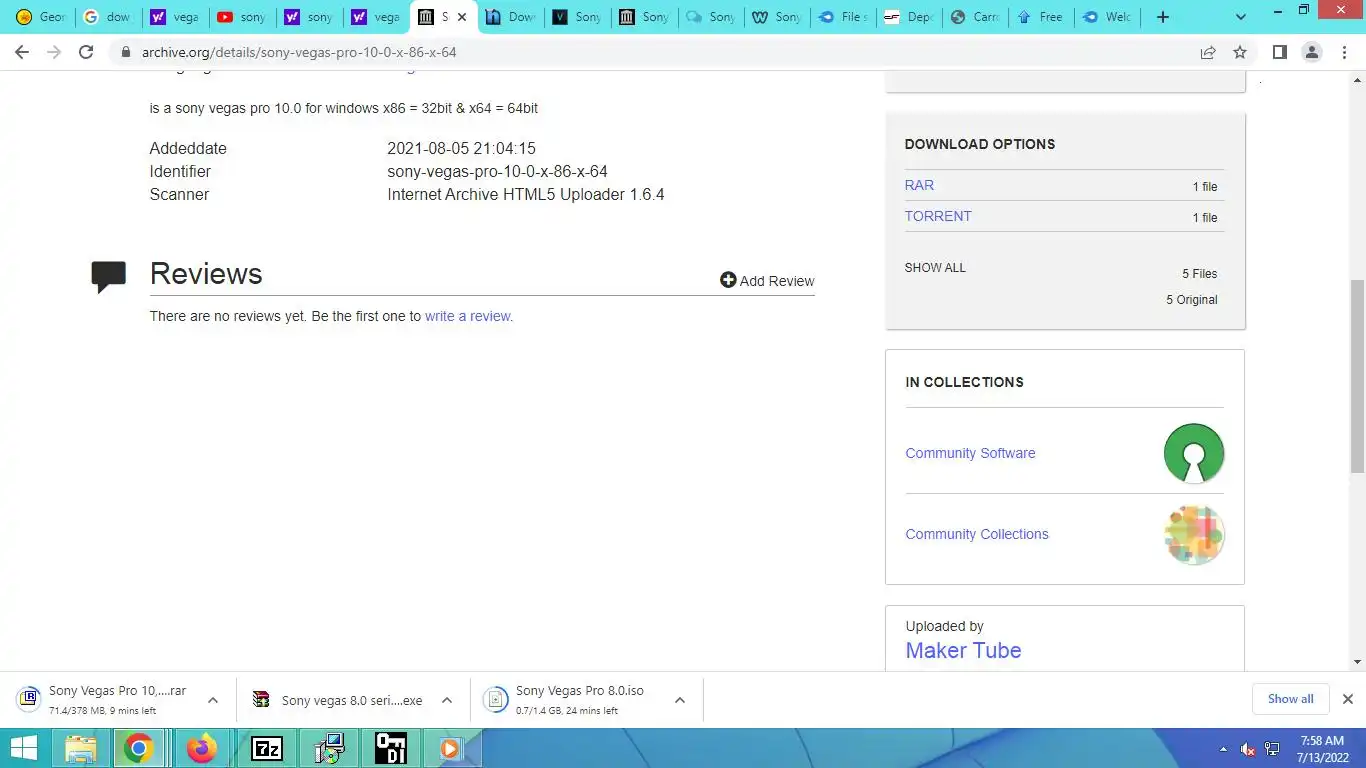Open File Explorer from the taskbar

tap(81, 748)
